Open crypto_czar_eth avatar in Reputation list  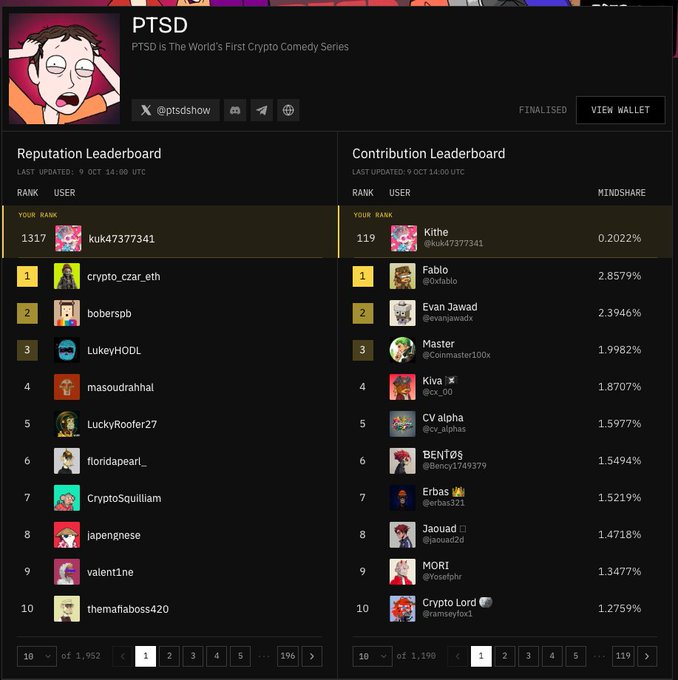67,276
